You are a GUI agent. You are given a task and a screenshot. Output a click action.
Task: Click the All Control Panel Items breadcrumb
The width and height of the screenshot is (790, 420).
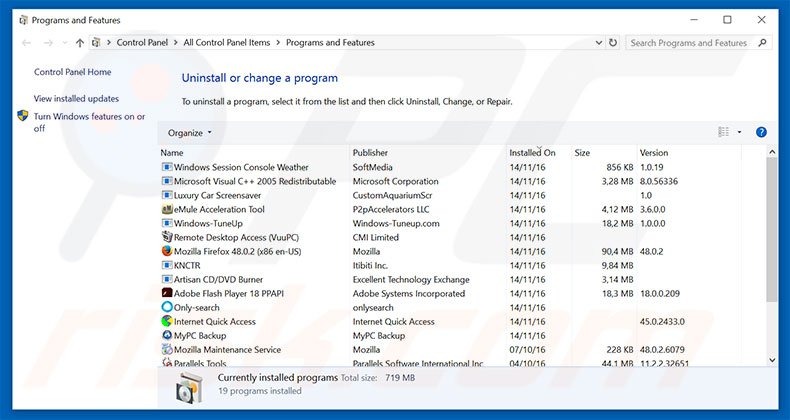click(x=227, y=43)
